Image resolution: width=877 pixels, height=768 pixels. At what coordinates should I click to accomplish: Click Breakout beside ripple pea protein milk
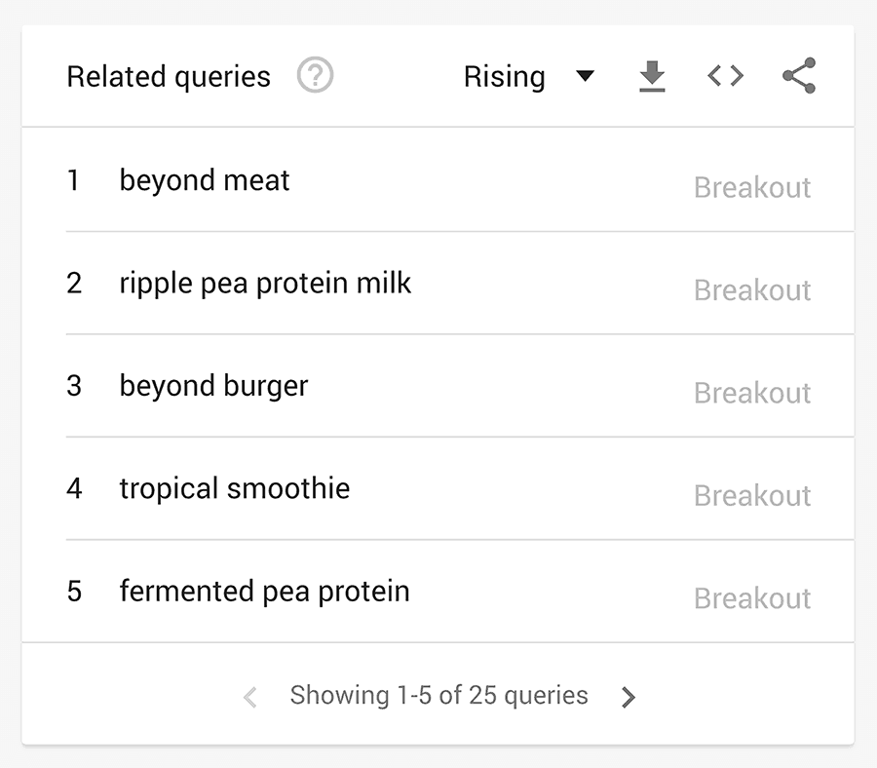[x=752, y=291]
